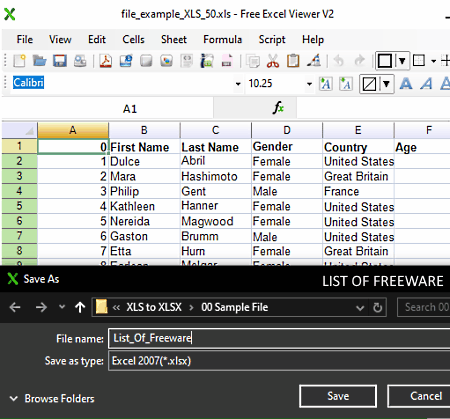The height and width of the screenshot is (419, 450).
Task: Go back in Save As dialog
Action: click(x=15, y=307)
